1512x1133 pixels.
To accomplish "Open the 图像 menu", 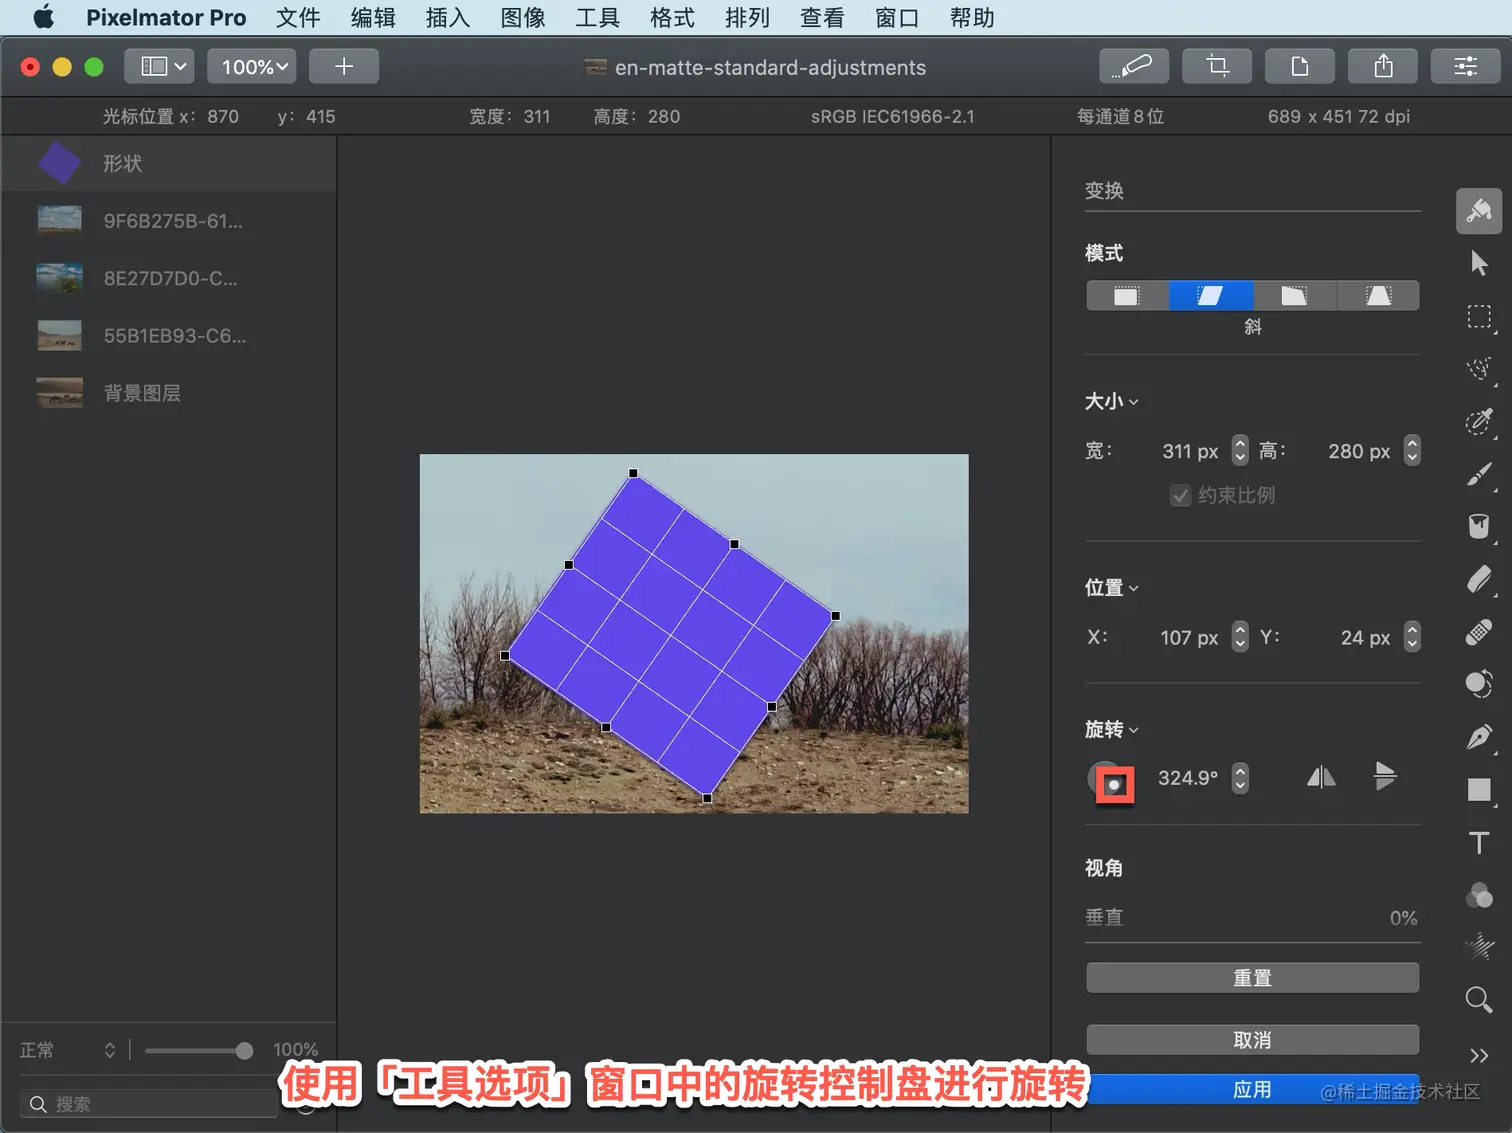I will (523, 18).
